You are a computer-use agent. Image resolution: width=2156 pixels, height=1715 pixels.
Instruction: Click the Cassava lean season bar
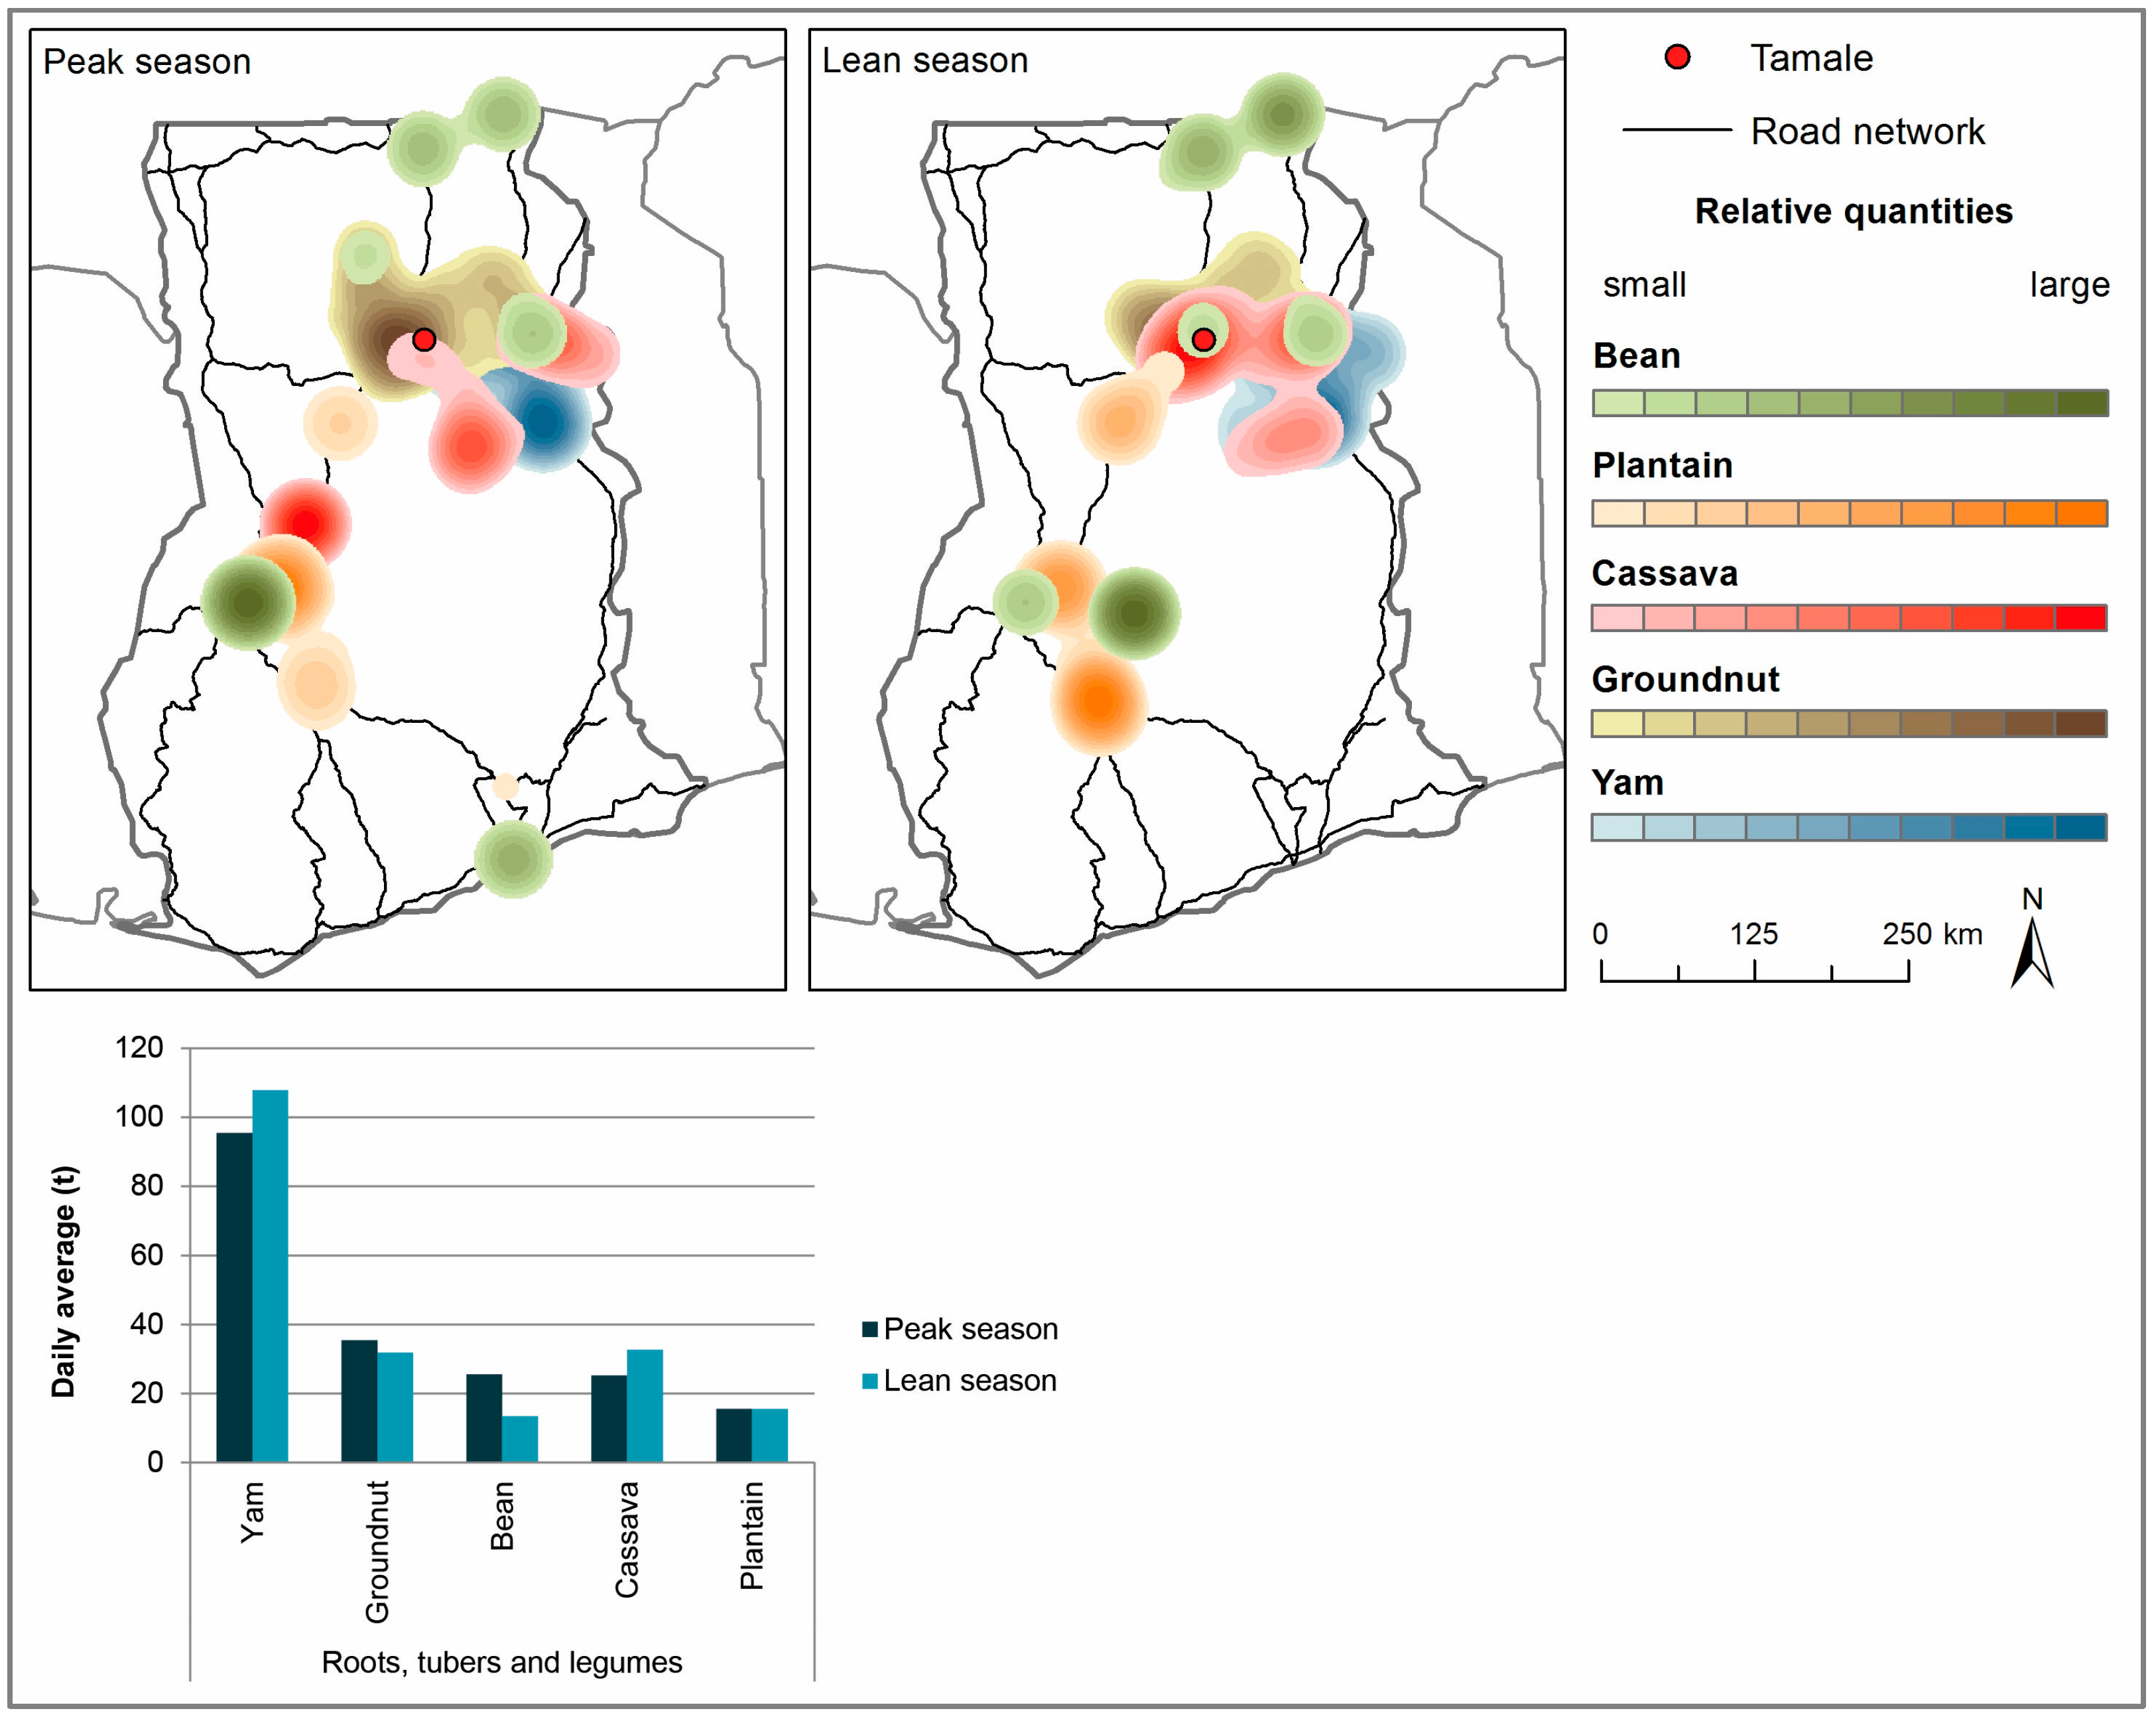[645, 1405]
